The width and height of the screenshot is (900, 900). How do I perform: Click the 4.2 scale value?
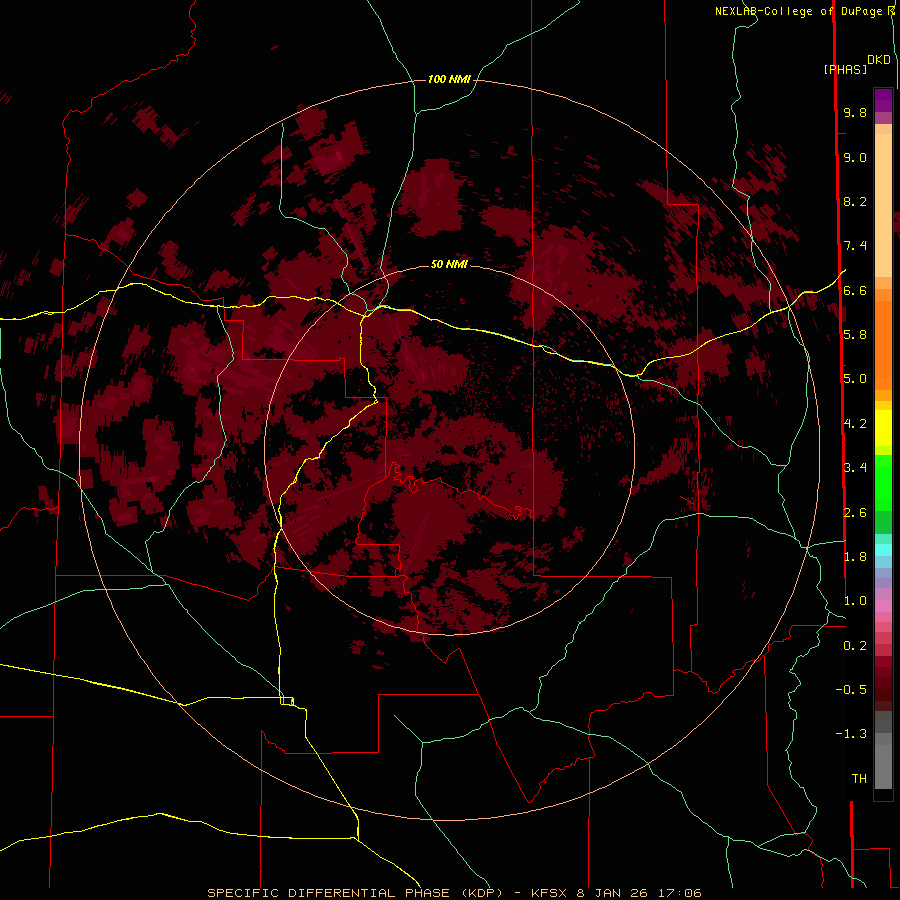(x=855, y=424)
